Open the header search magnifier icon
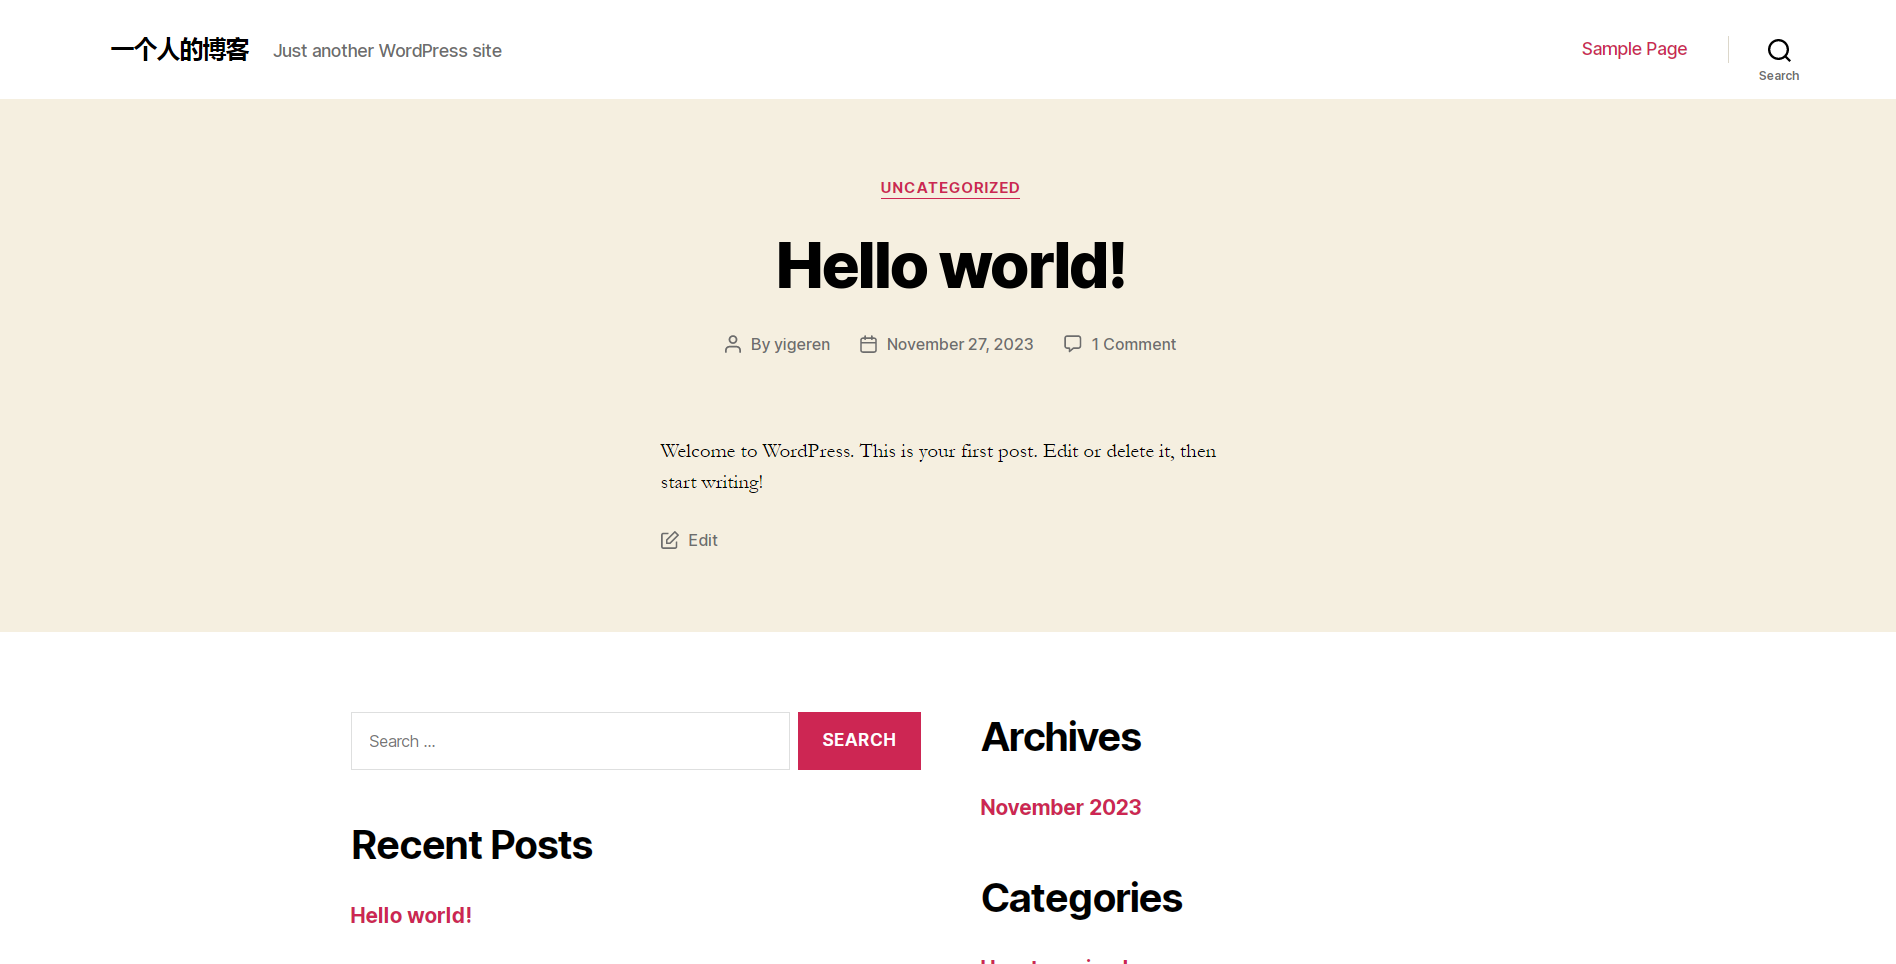Viewport: 1896px width, 964px height. (x=1778, y=50)
